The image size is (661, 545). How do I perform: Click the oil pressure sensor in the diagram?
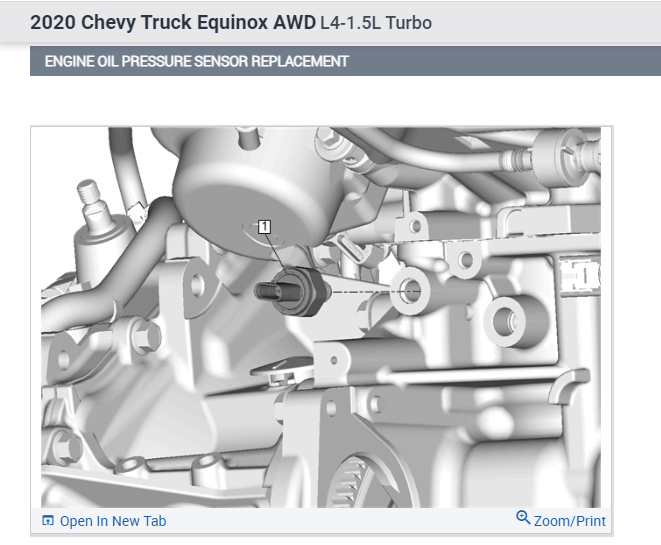292,292
